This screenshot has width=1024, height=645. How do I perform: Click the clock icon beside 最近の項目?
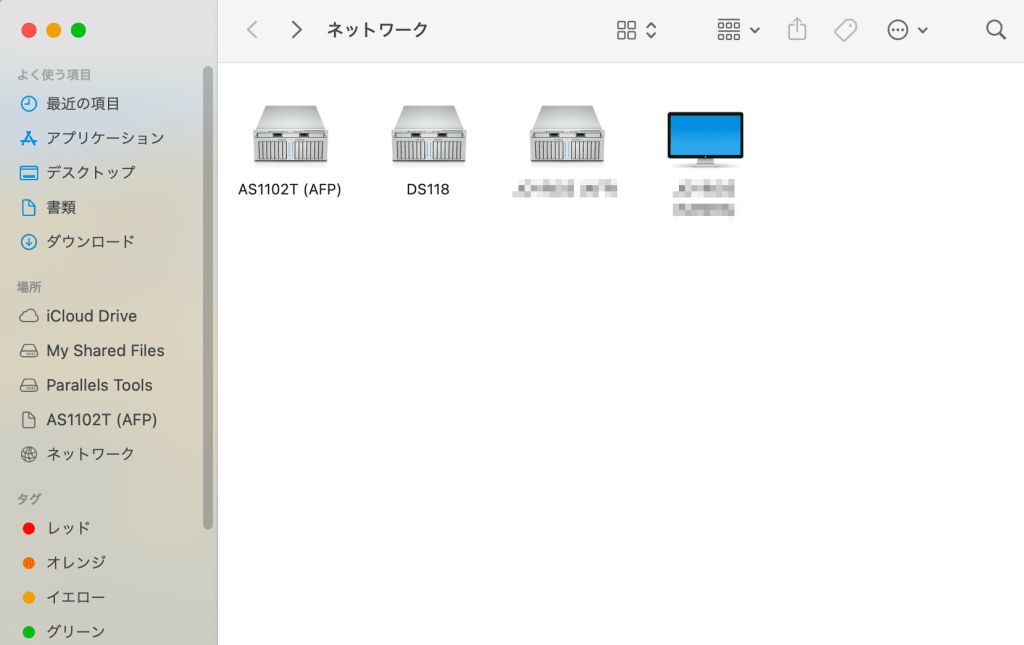tap(29, 104)
